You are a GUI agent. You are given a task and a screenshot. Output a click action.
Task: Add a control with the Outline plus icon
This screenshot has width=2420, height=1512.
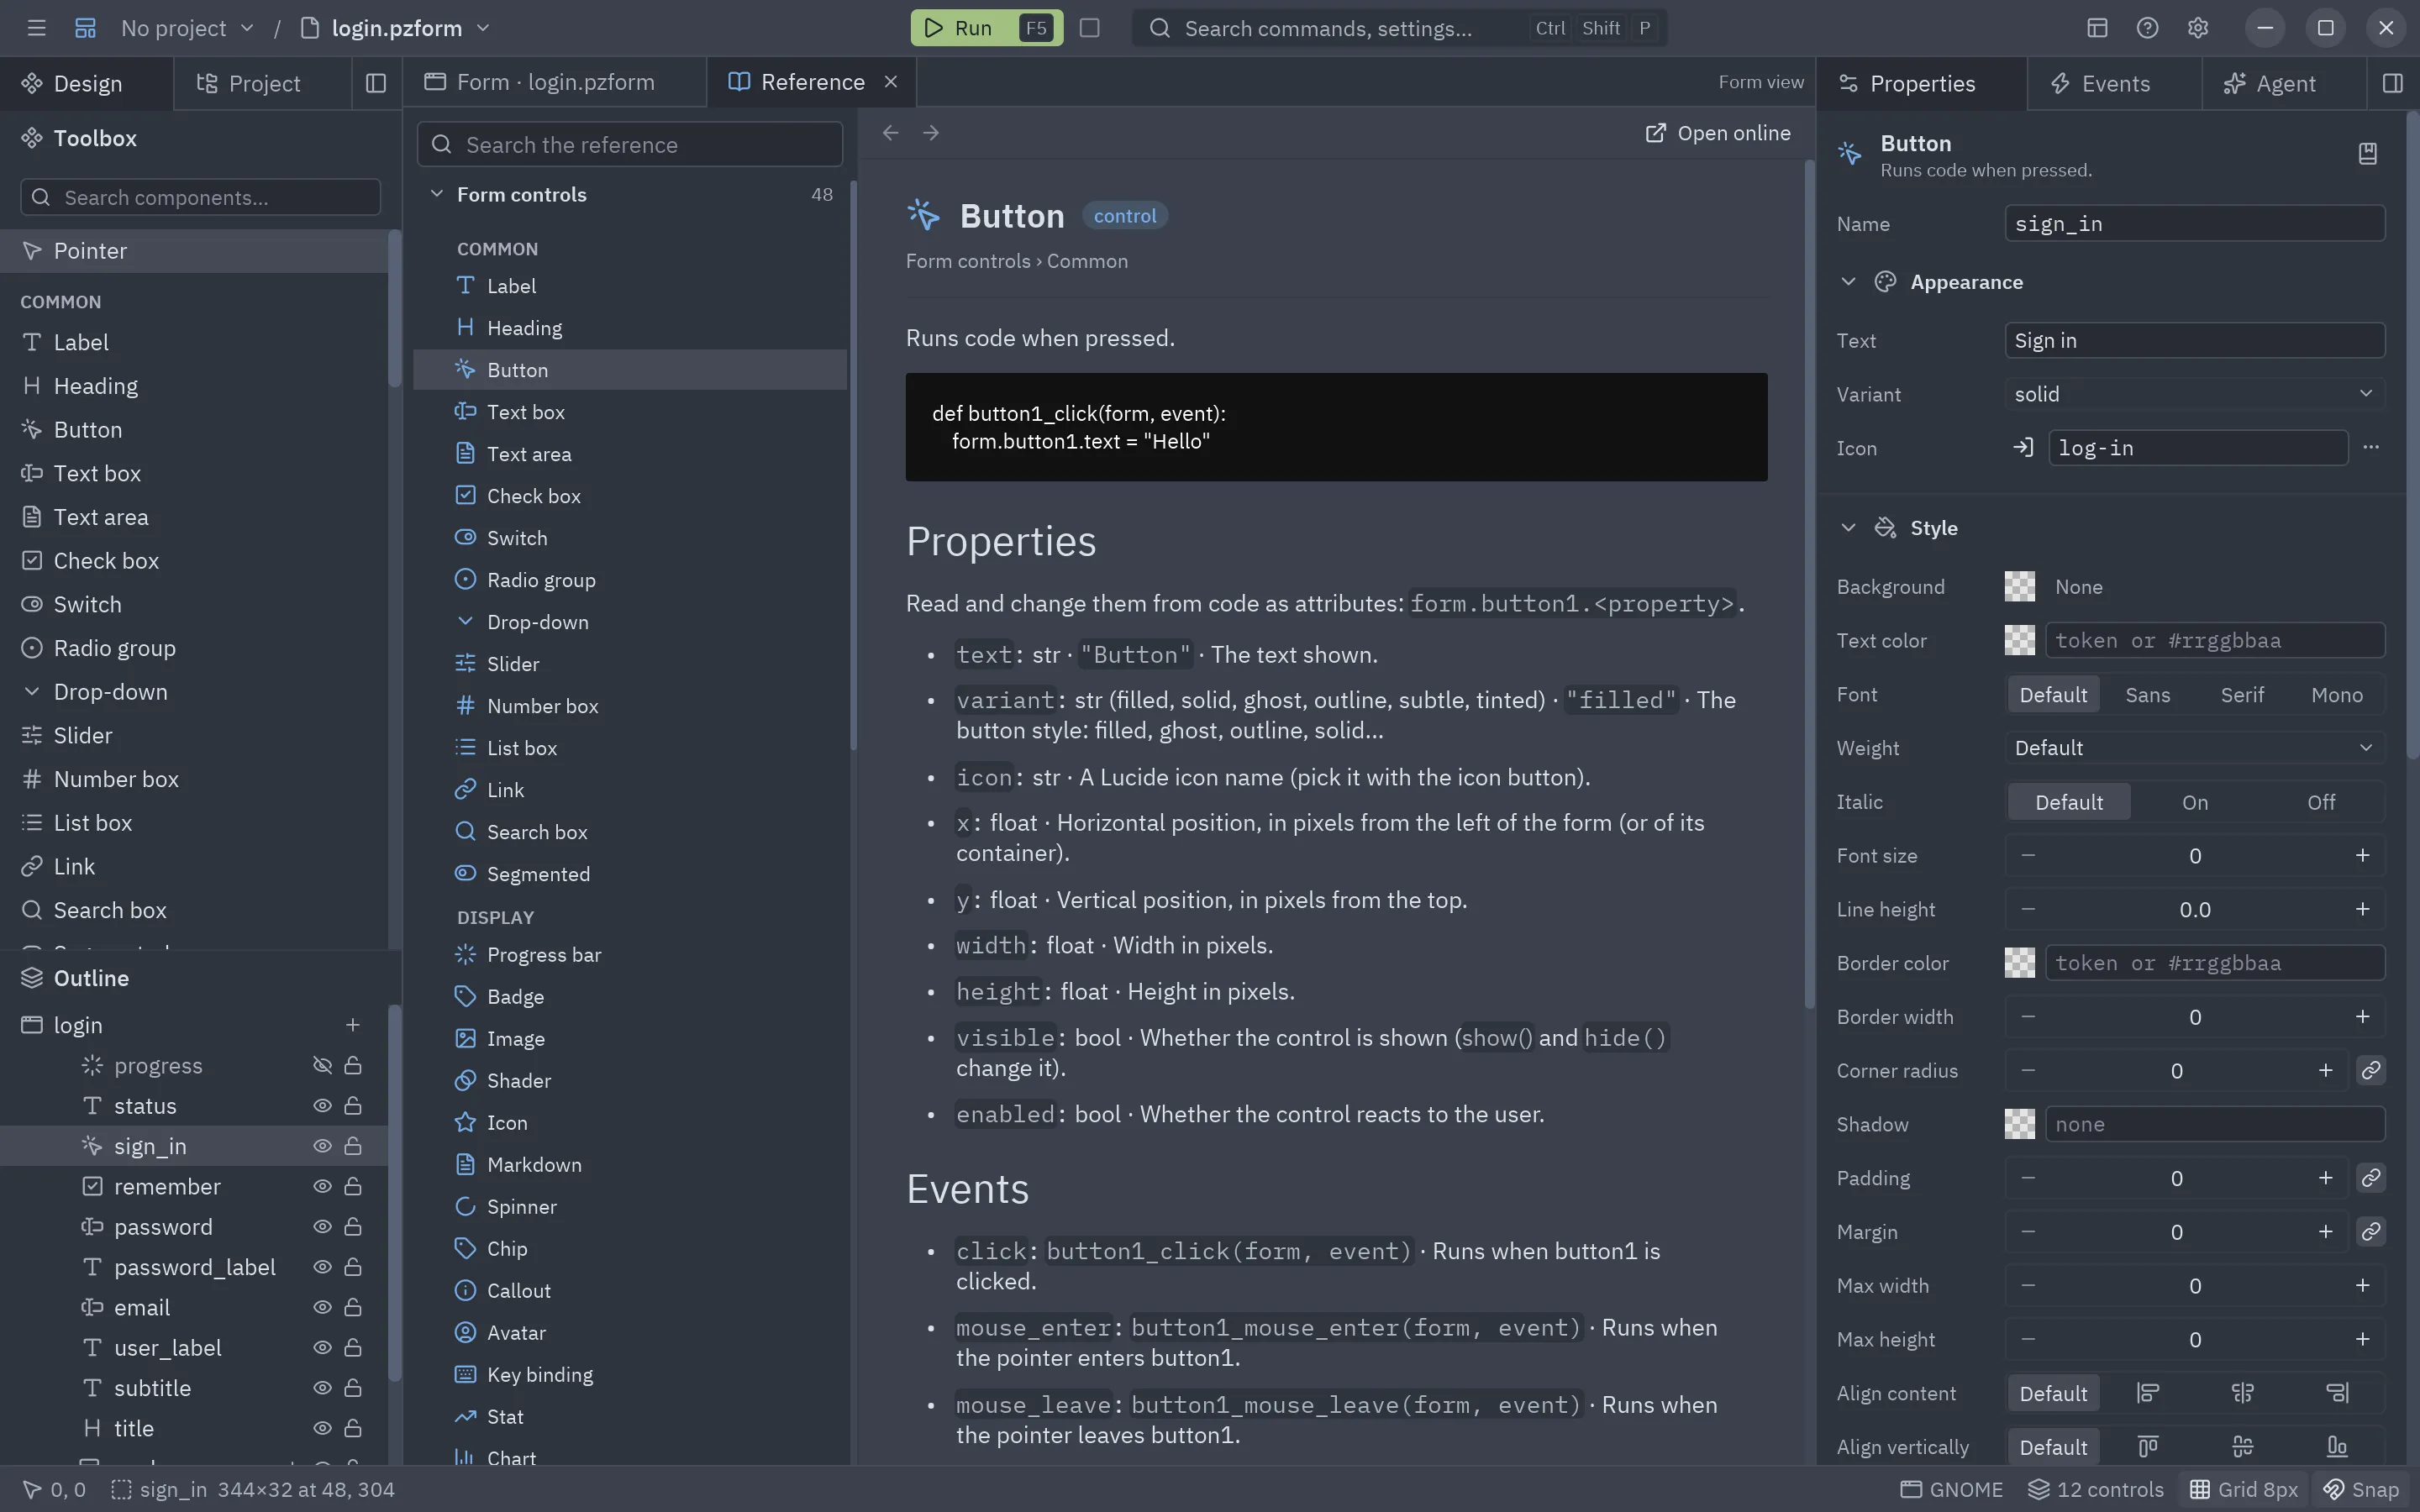pos(352,1025)
